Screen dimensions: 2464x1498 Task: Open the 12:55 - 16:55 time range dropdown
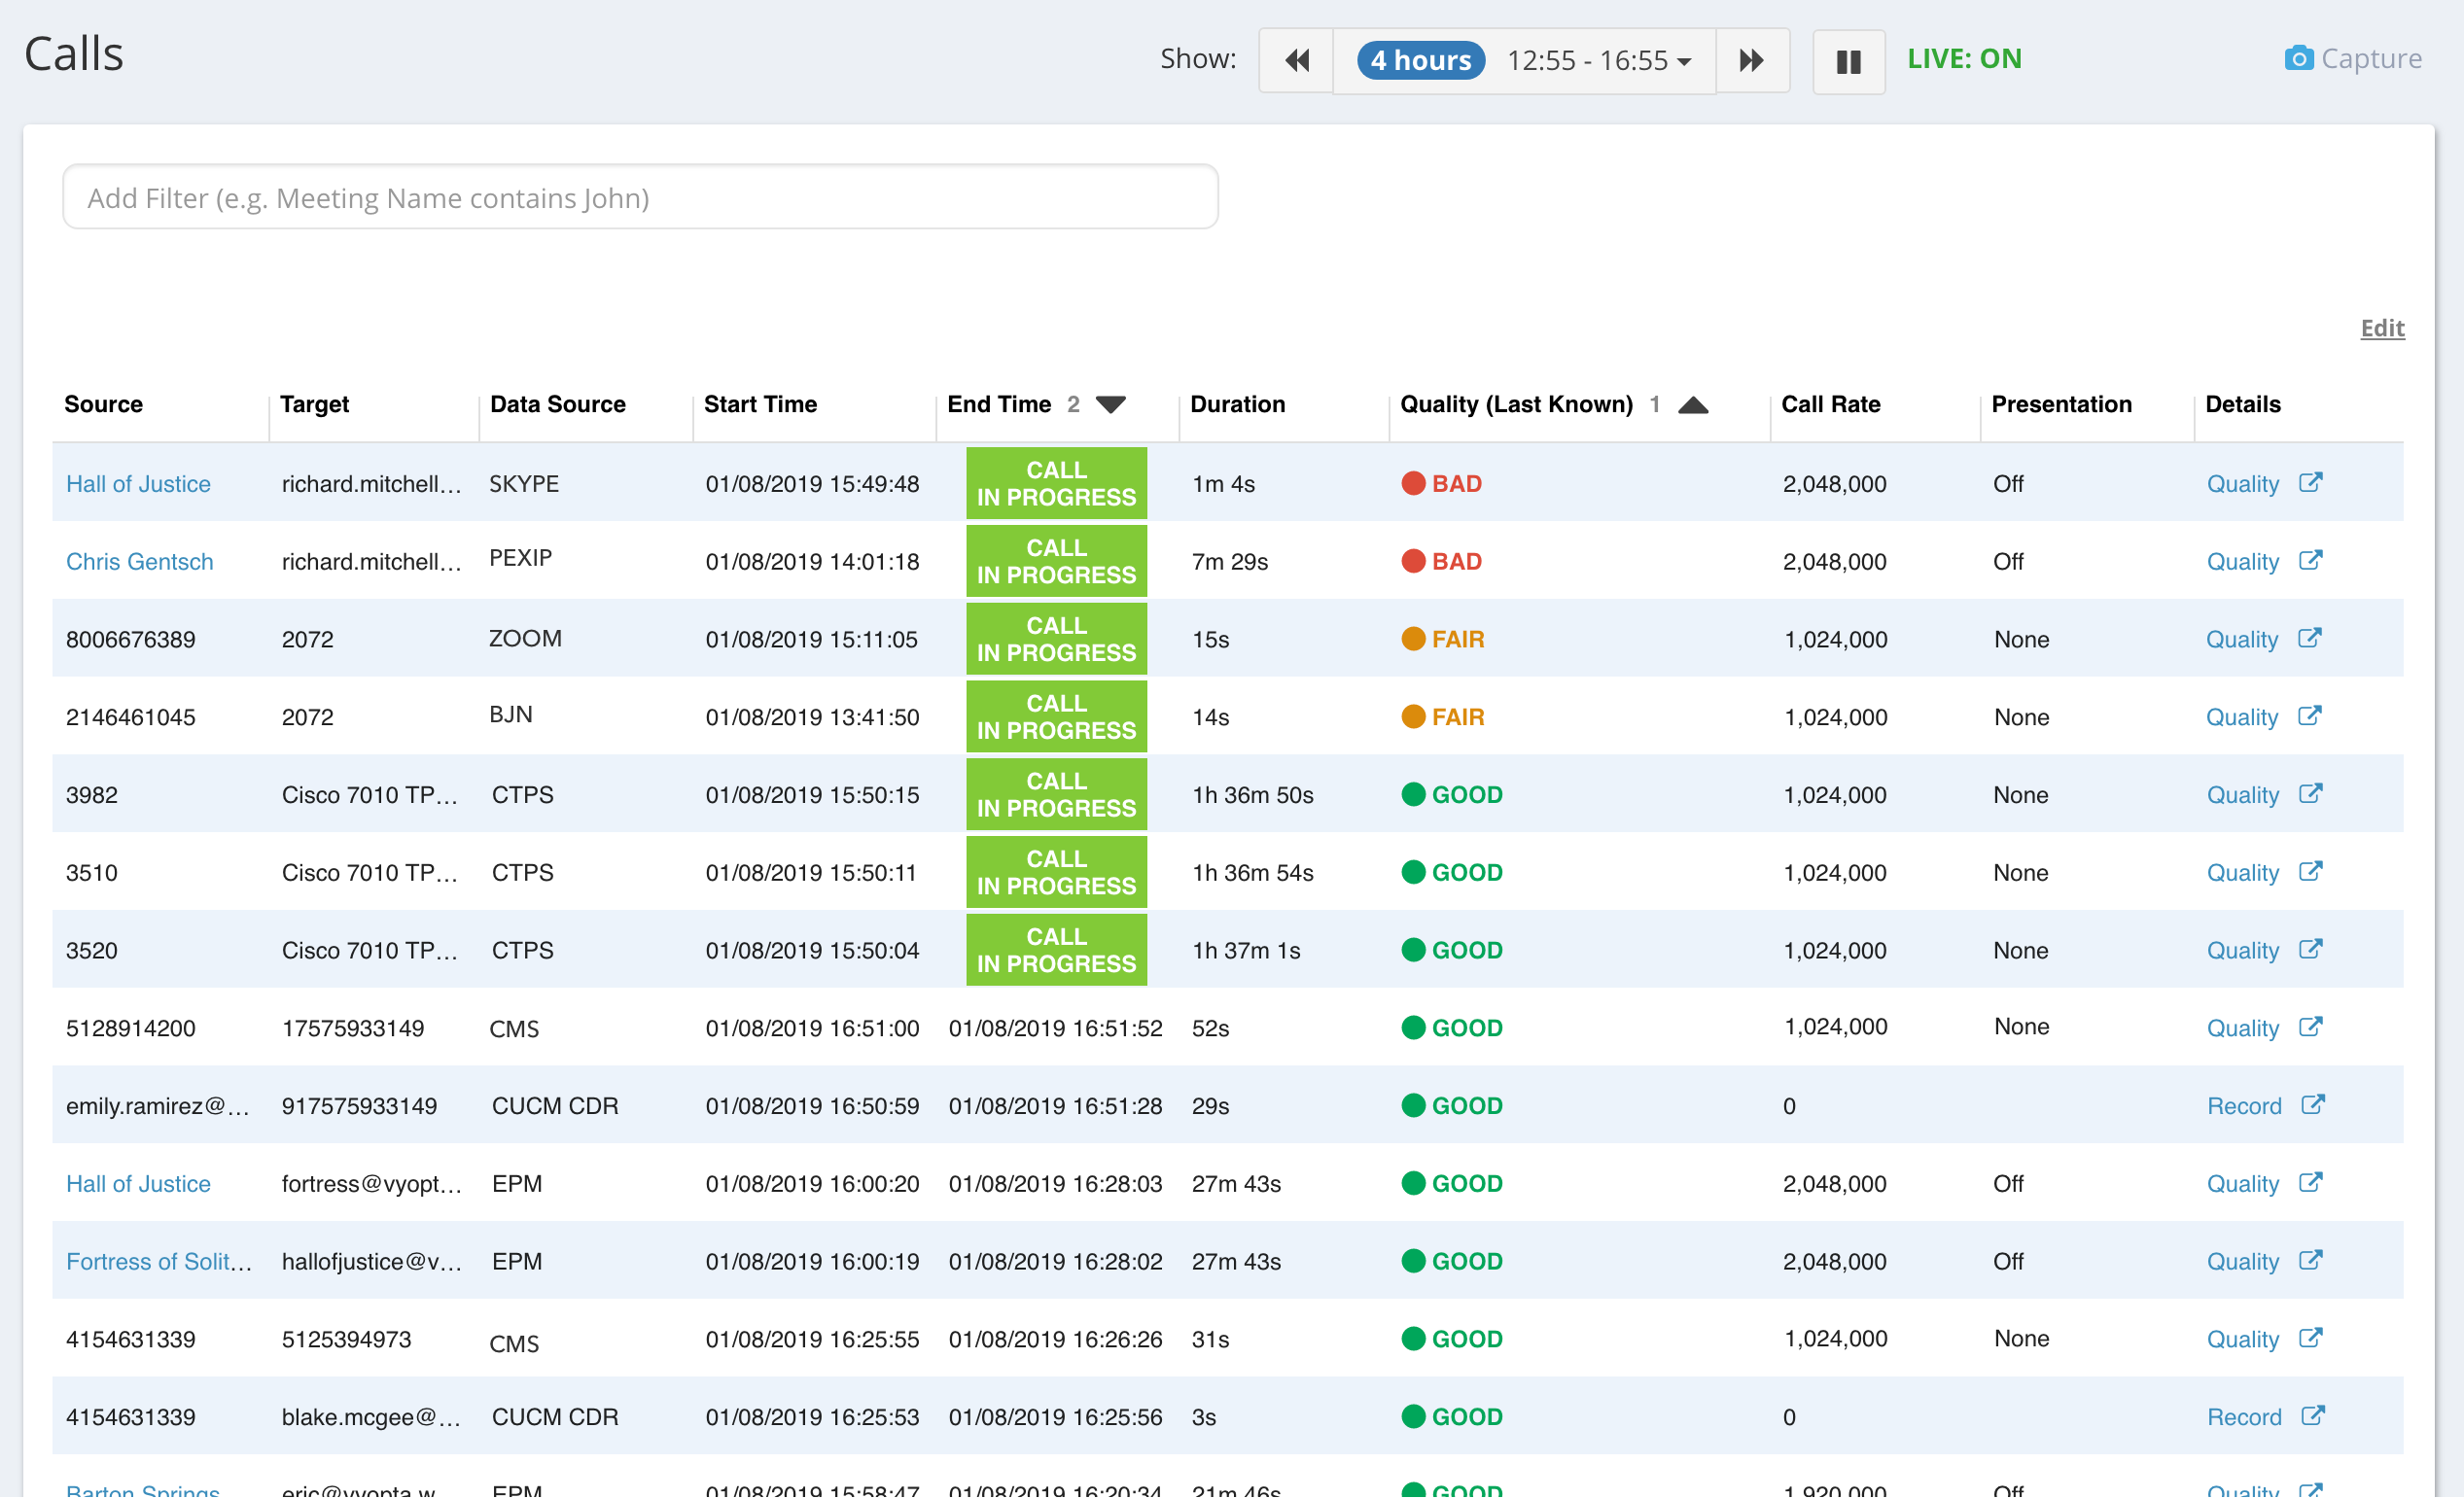point(1598,61)
